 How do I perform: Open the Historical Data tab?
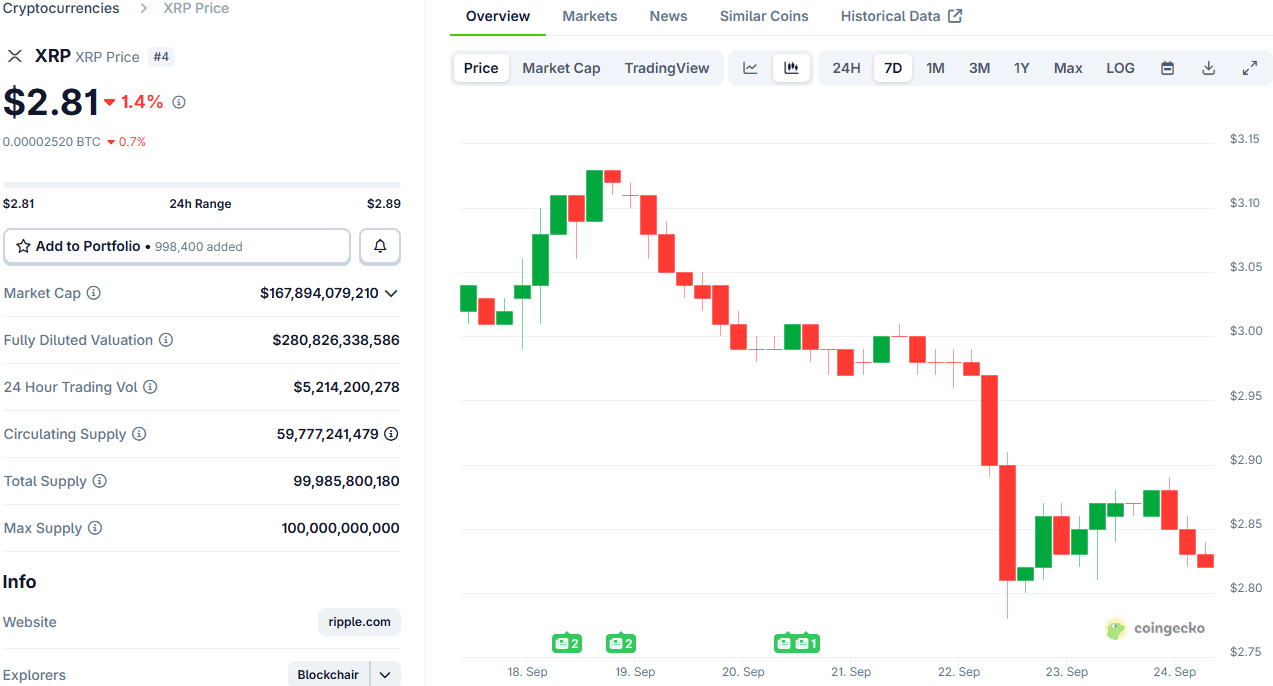[x=901, y=16]
